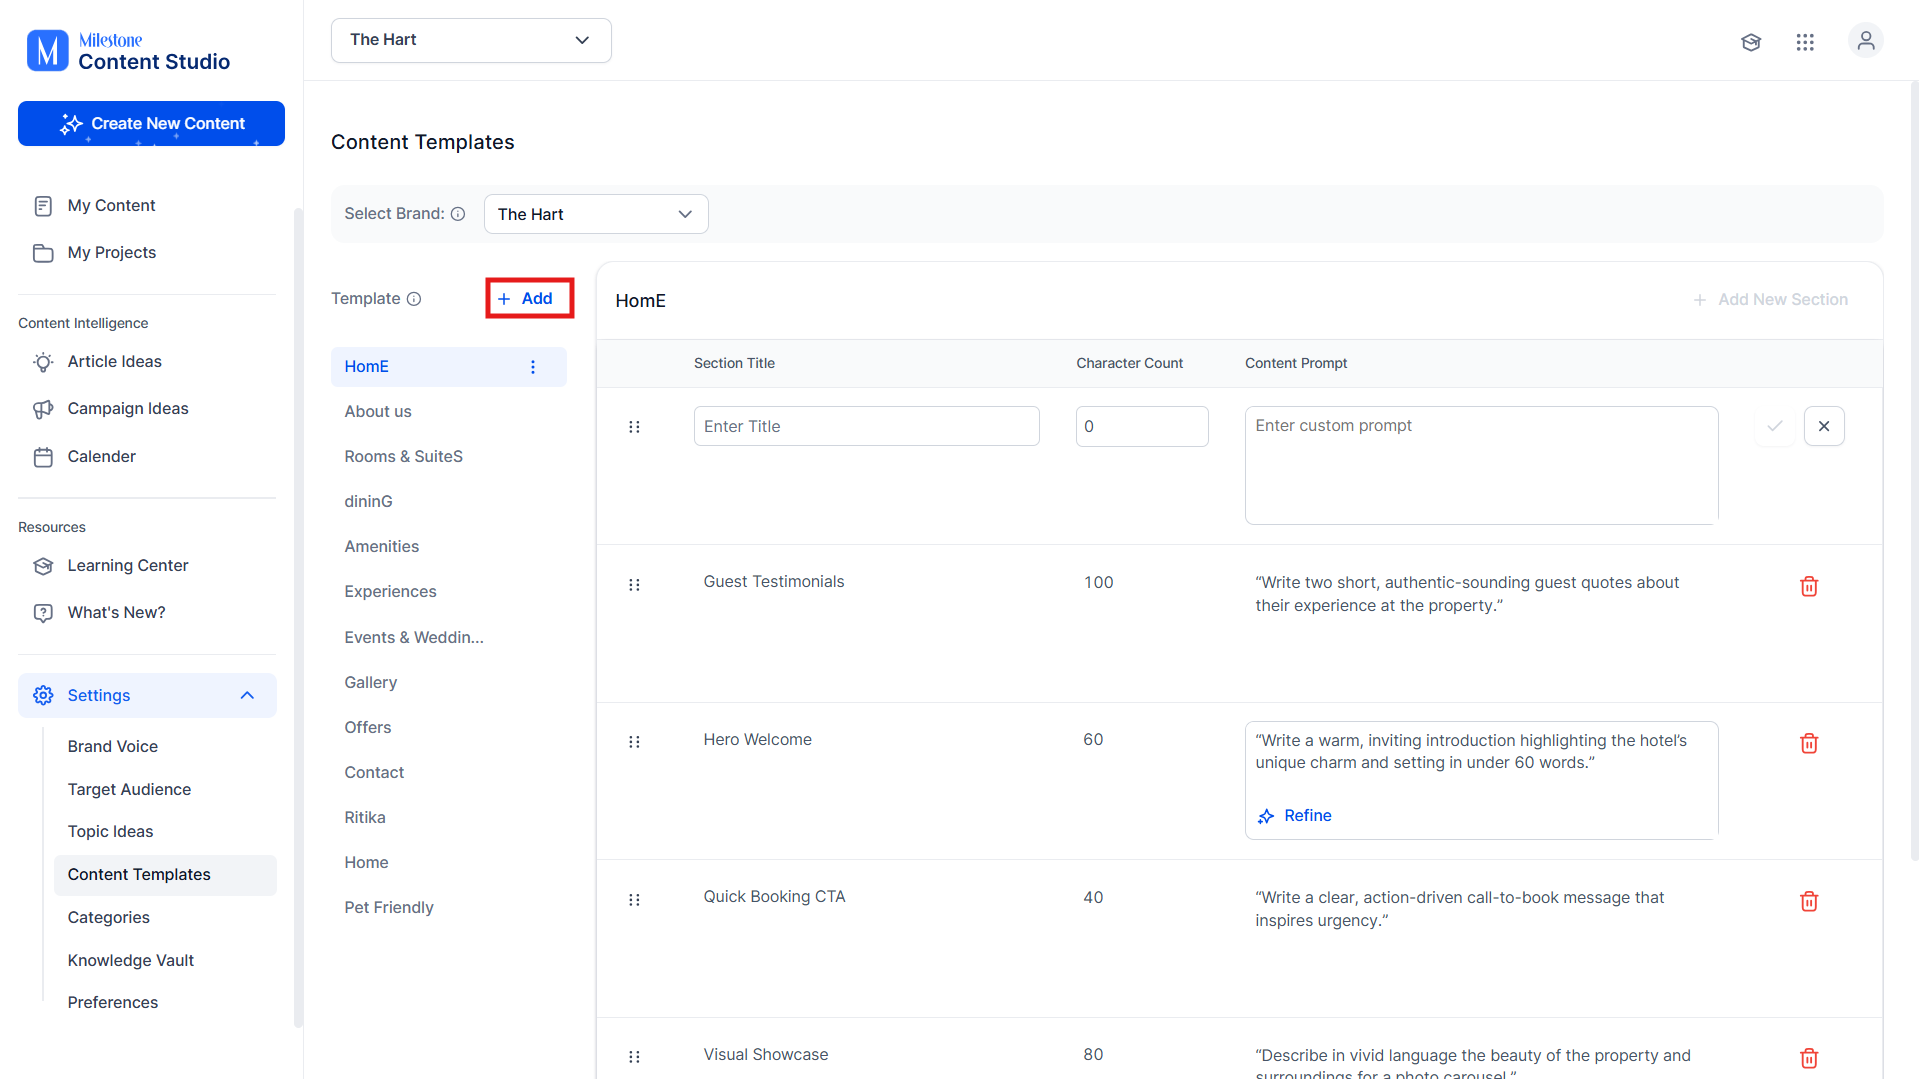Confirm the new section with checkmark
This screenshot has height=1079, width=1919.
coord(1775,426)
